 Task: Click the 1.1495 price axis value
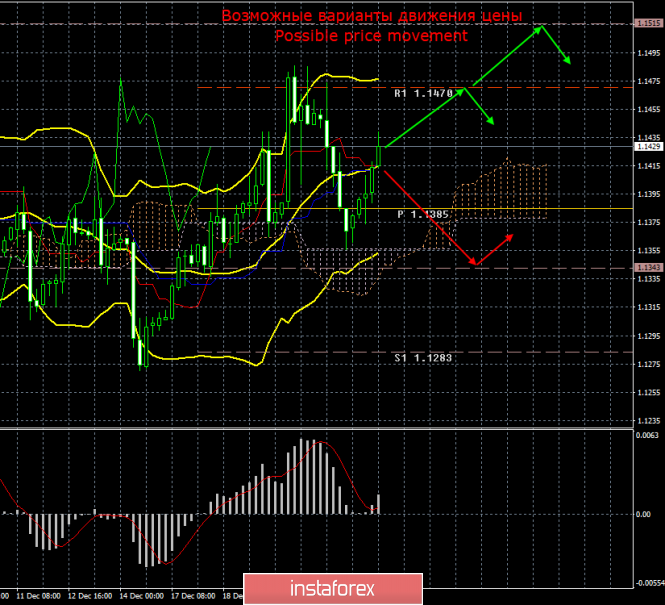click(649, 53)
